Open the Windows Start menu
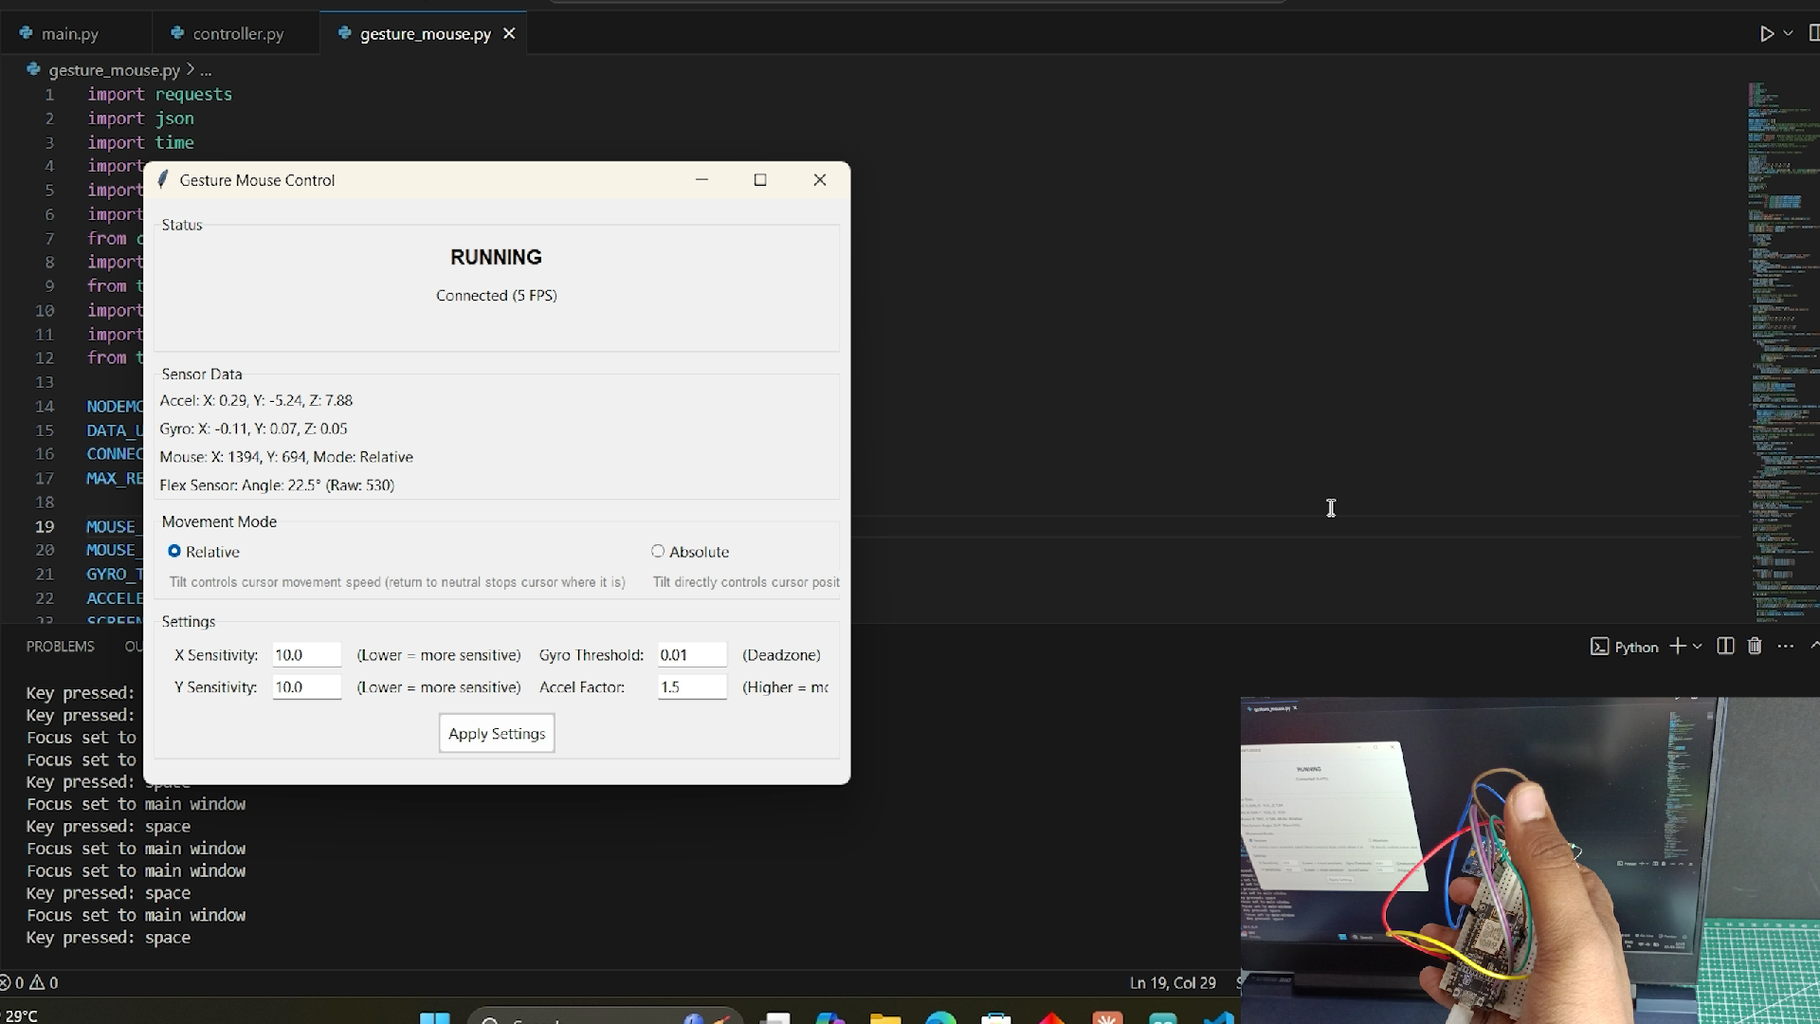 coord(434,1018)
